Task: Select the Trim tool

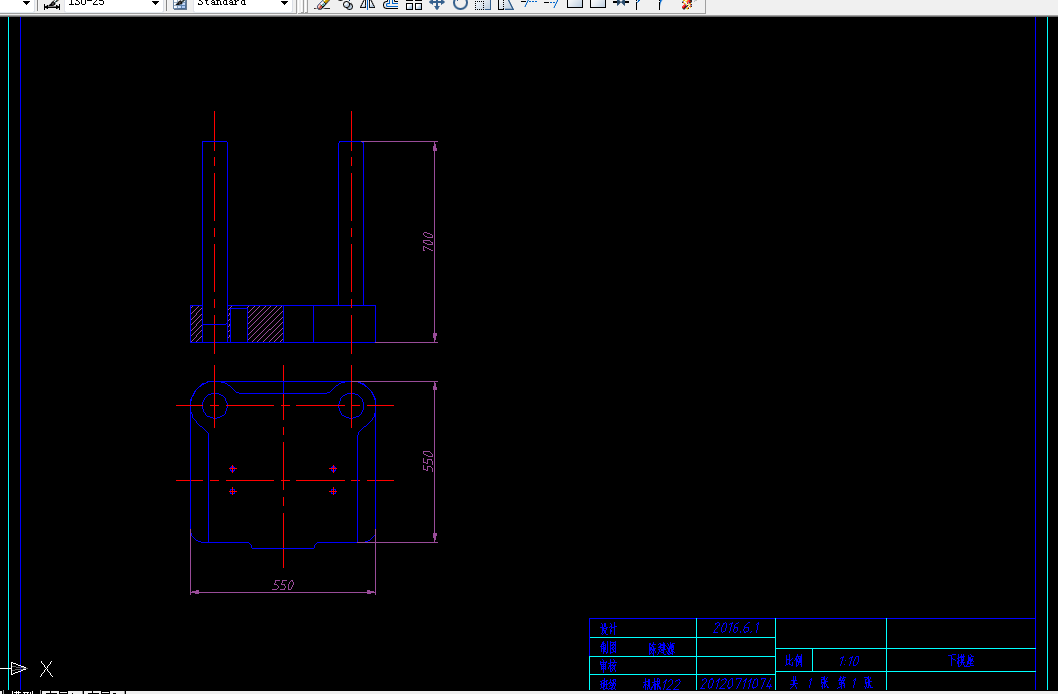Action: coord(530,3)
